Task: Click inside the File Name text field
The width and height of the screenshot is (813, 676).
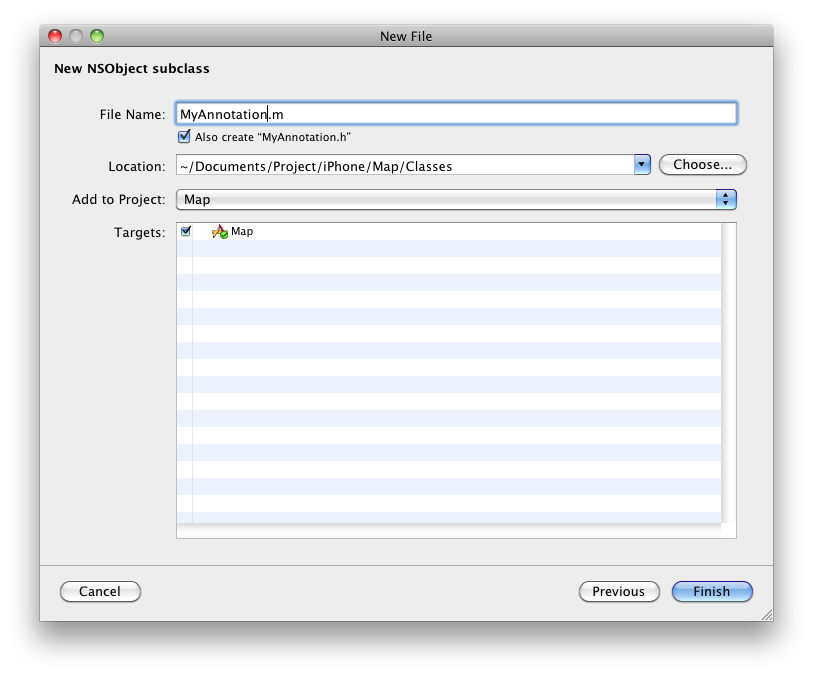Action: tap(456, 114)
